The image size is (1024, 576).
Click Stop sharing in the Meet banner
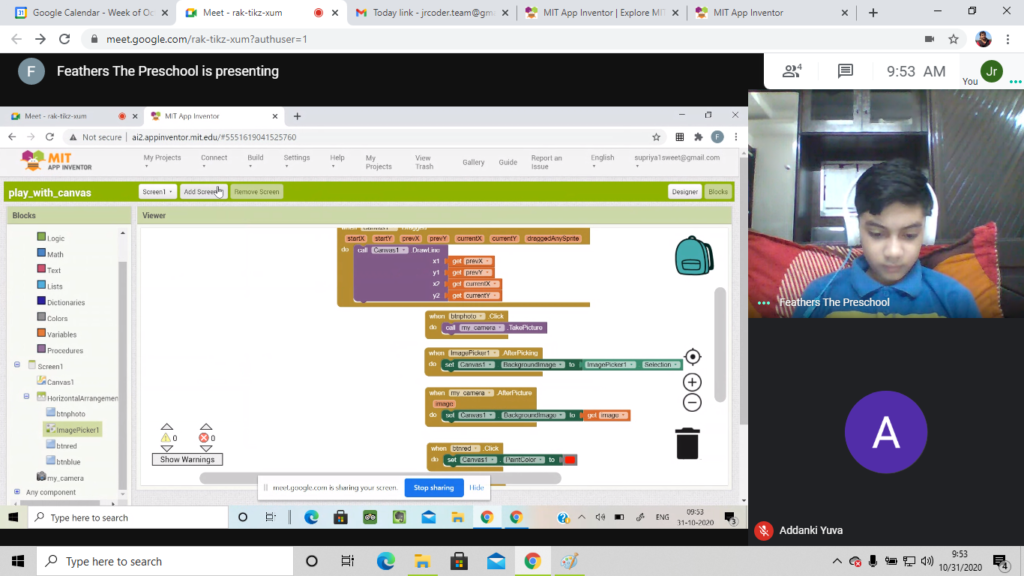[x=434, y=487]
